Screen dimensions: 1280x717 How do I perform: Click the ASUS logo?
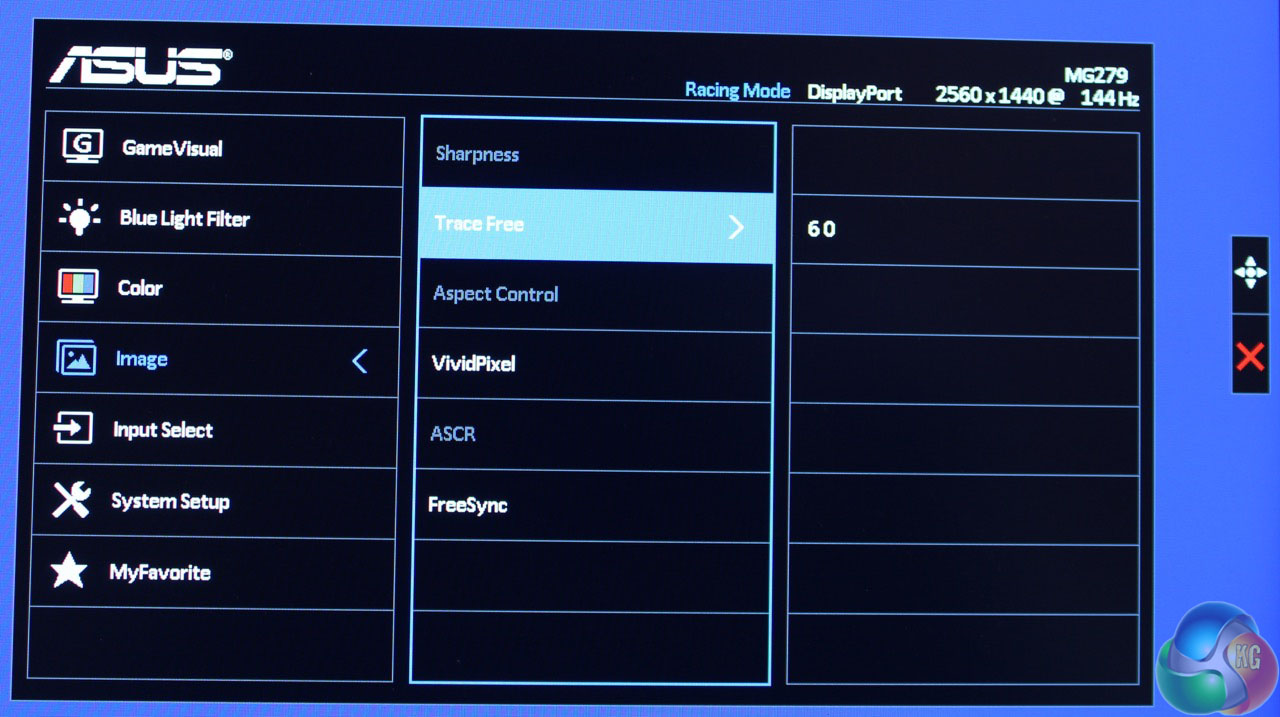point(140,65)
